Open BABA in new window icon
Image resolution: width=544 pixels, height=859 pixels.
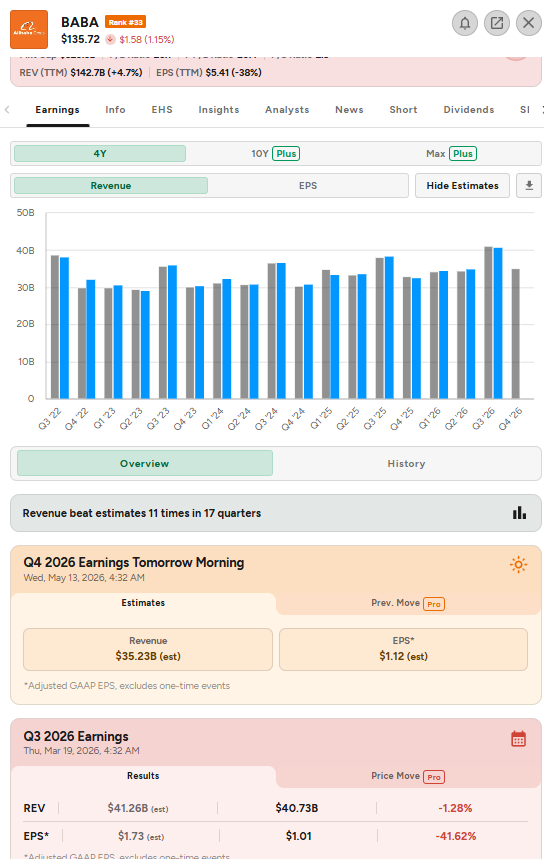(497, 23)
